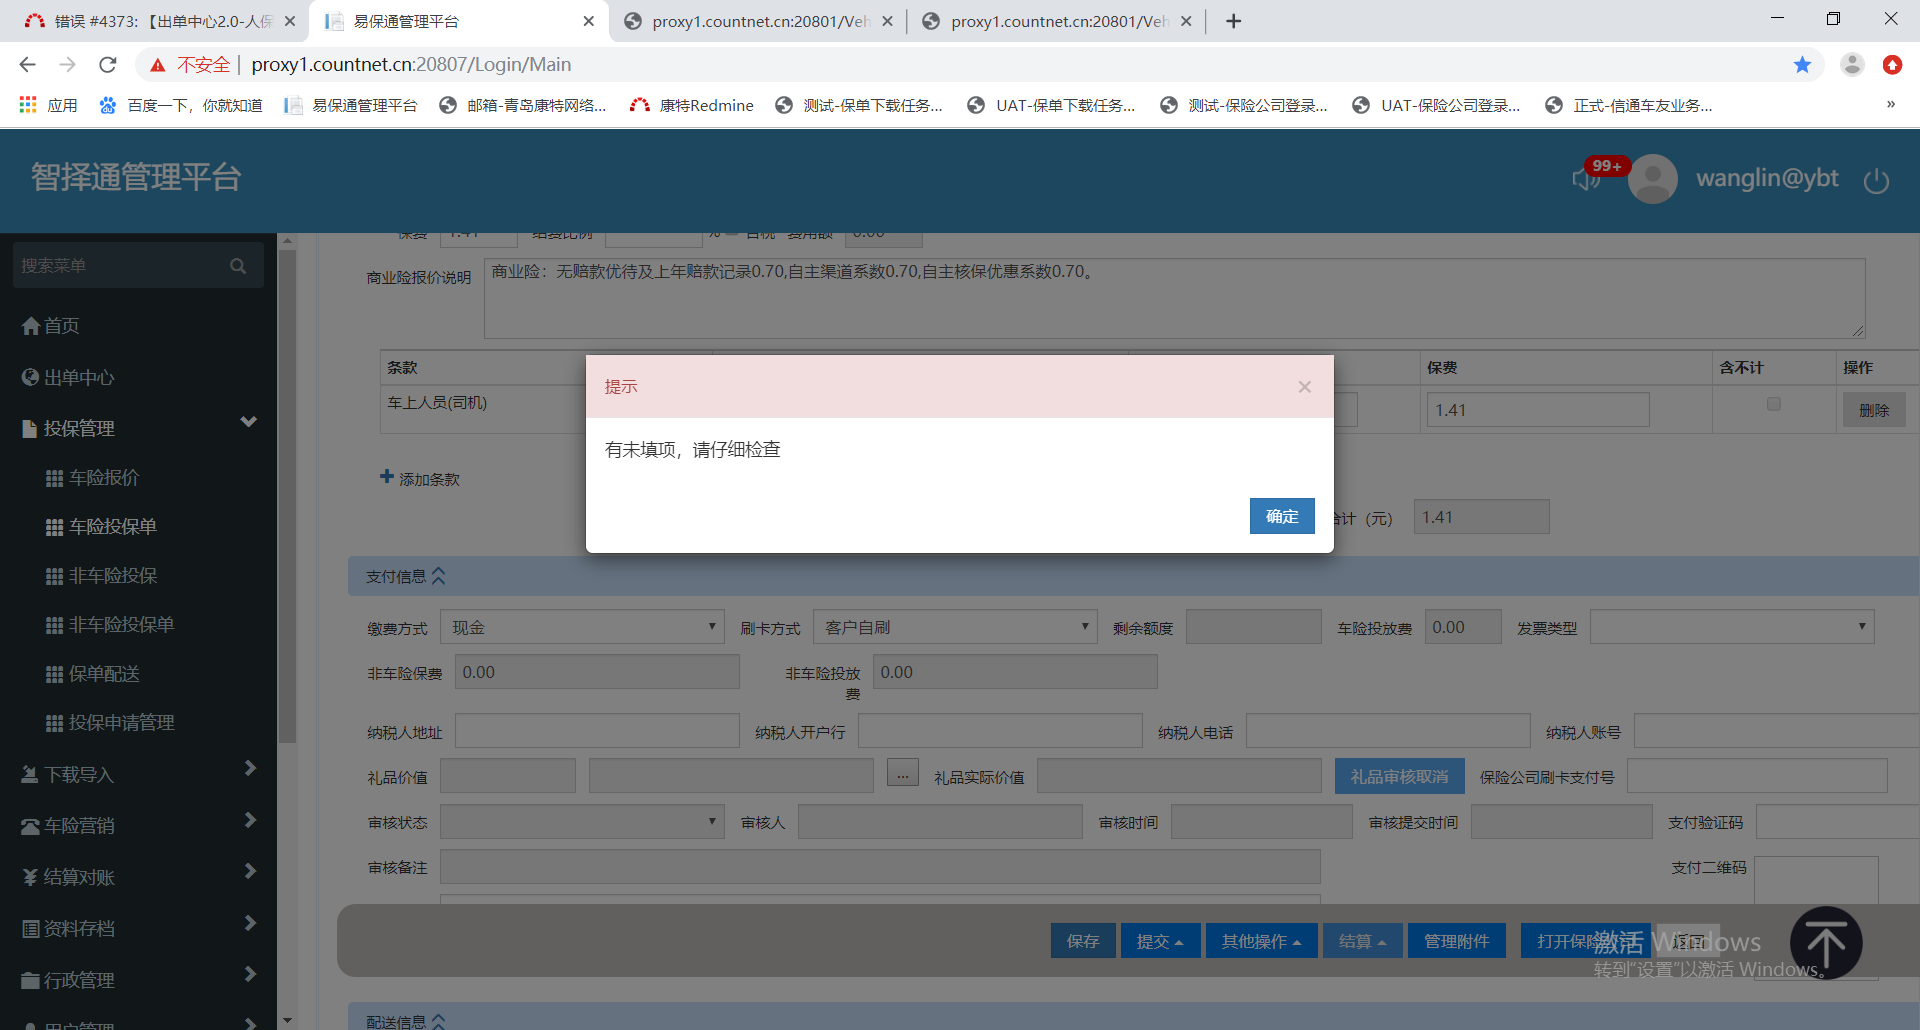Screen dimensions: 1920x1030
Task: Click the bookmark star icon
Action: (1802, 65)
